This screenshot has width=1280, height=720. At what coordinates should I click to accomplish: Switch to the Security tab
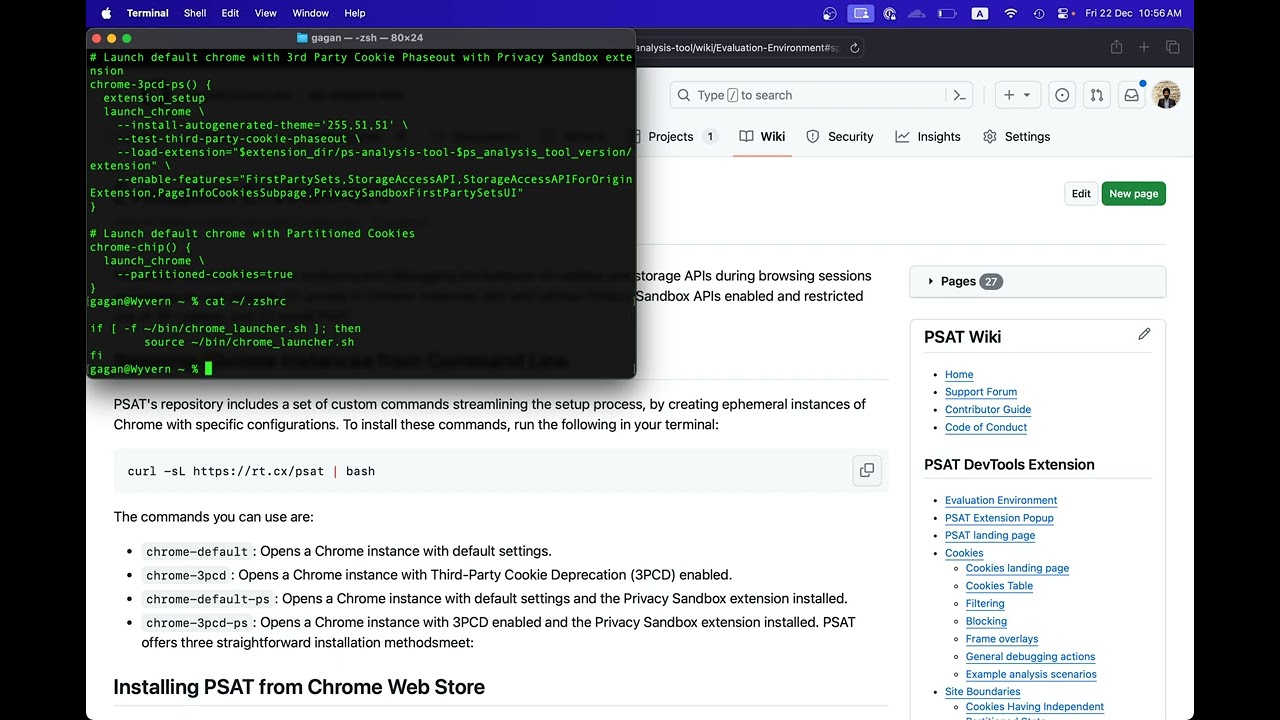(840, 137)
